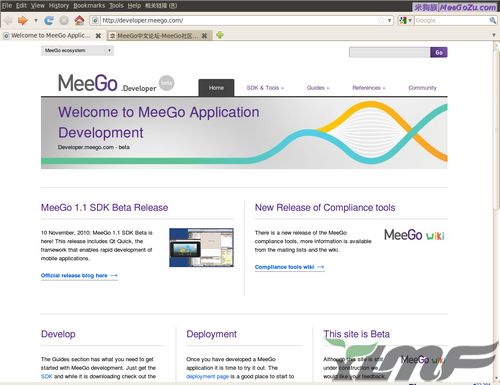The height and width of the screenshot is (385, 500).
Task: Click the Develop section heading
Action: click(x=58, y=334)
